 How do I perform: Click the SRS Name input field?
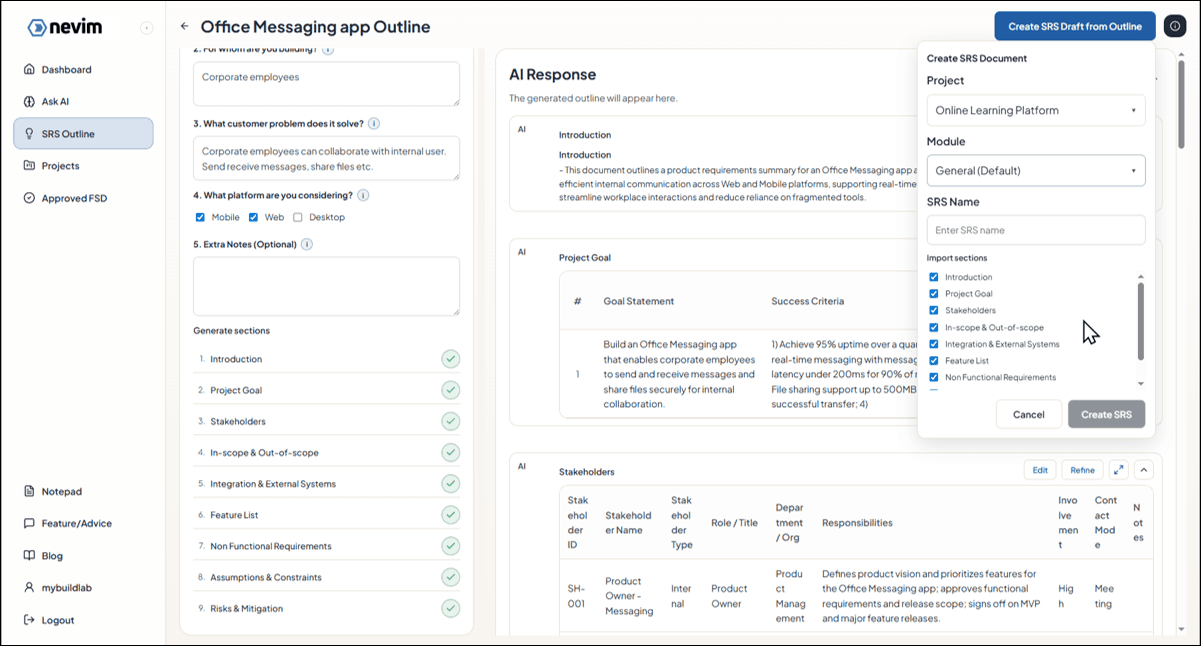pyautogui.click(x=1036, y=230)
